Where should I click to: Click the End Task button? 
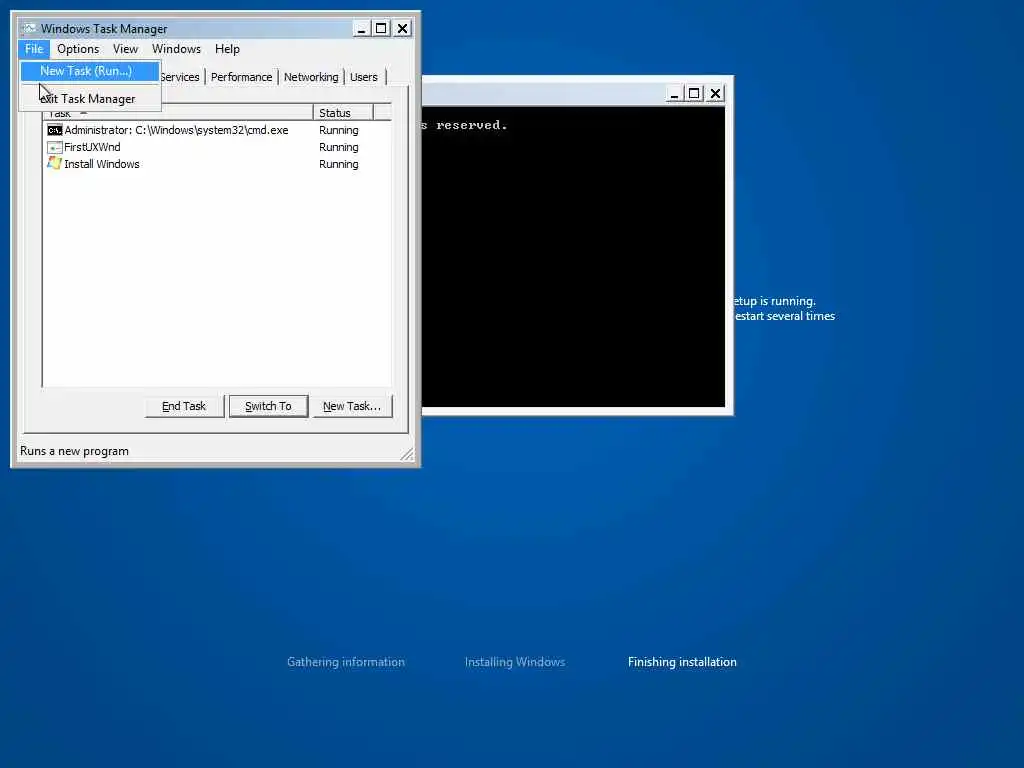pyautogui.click(x=184, y=406)
